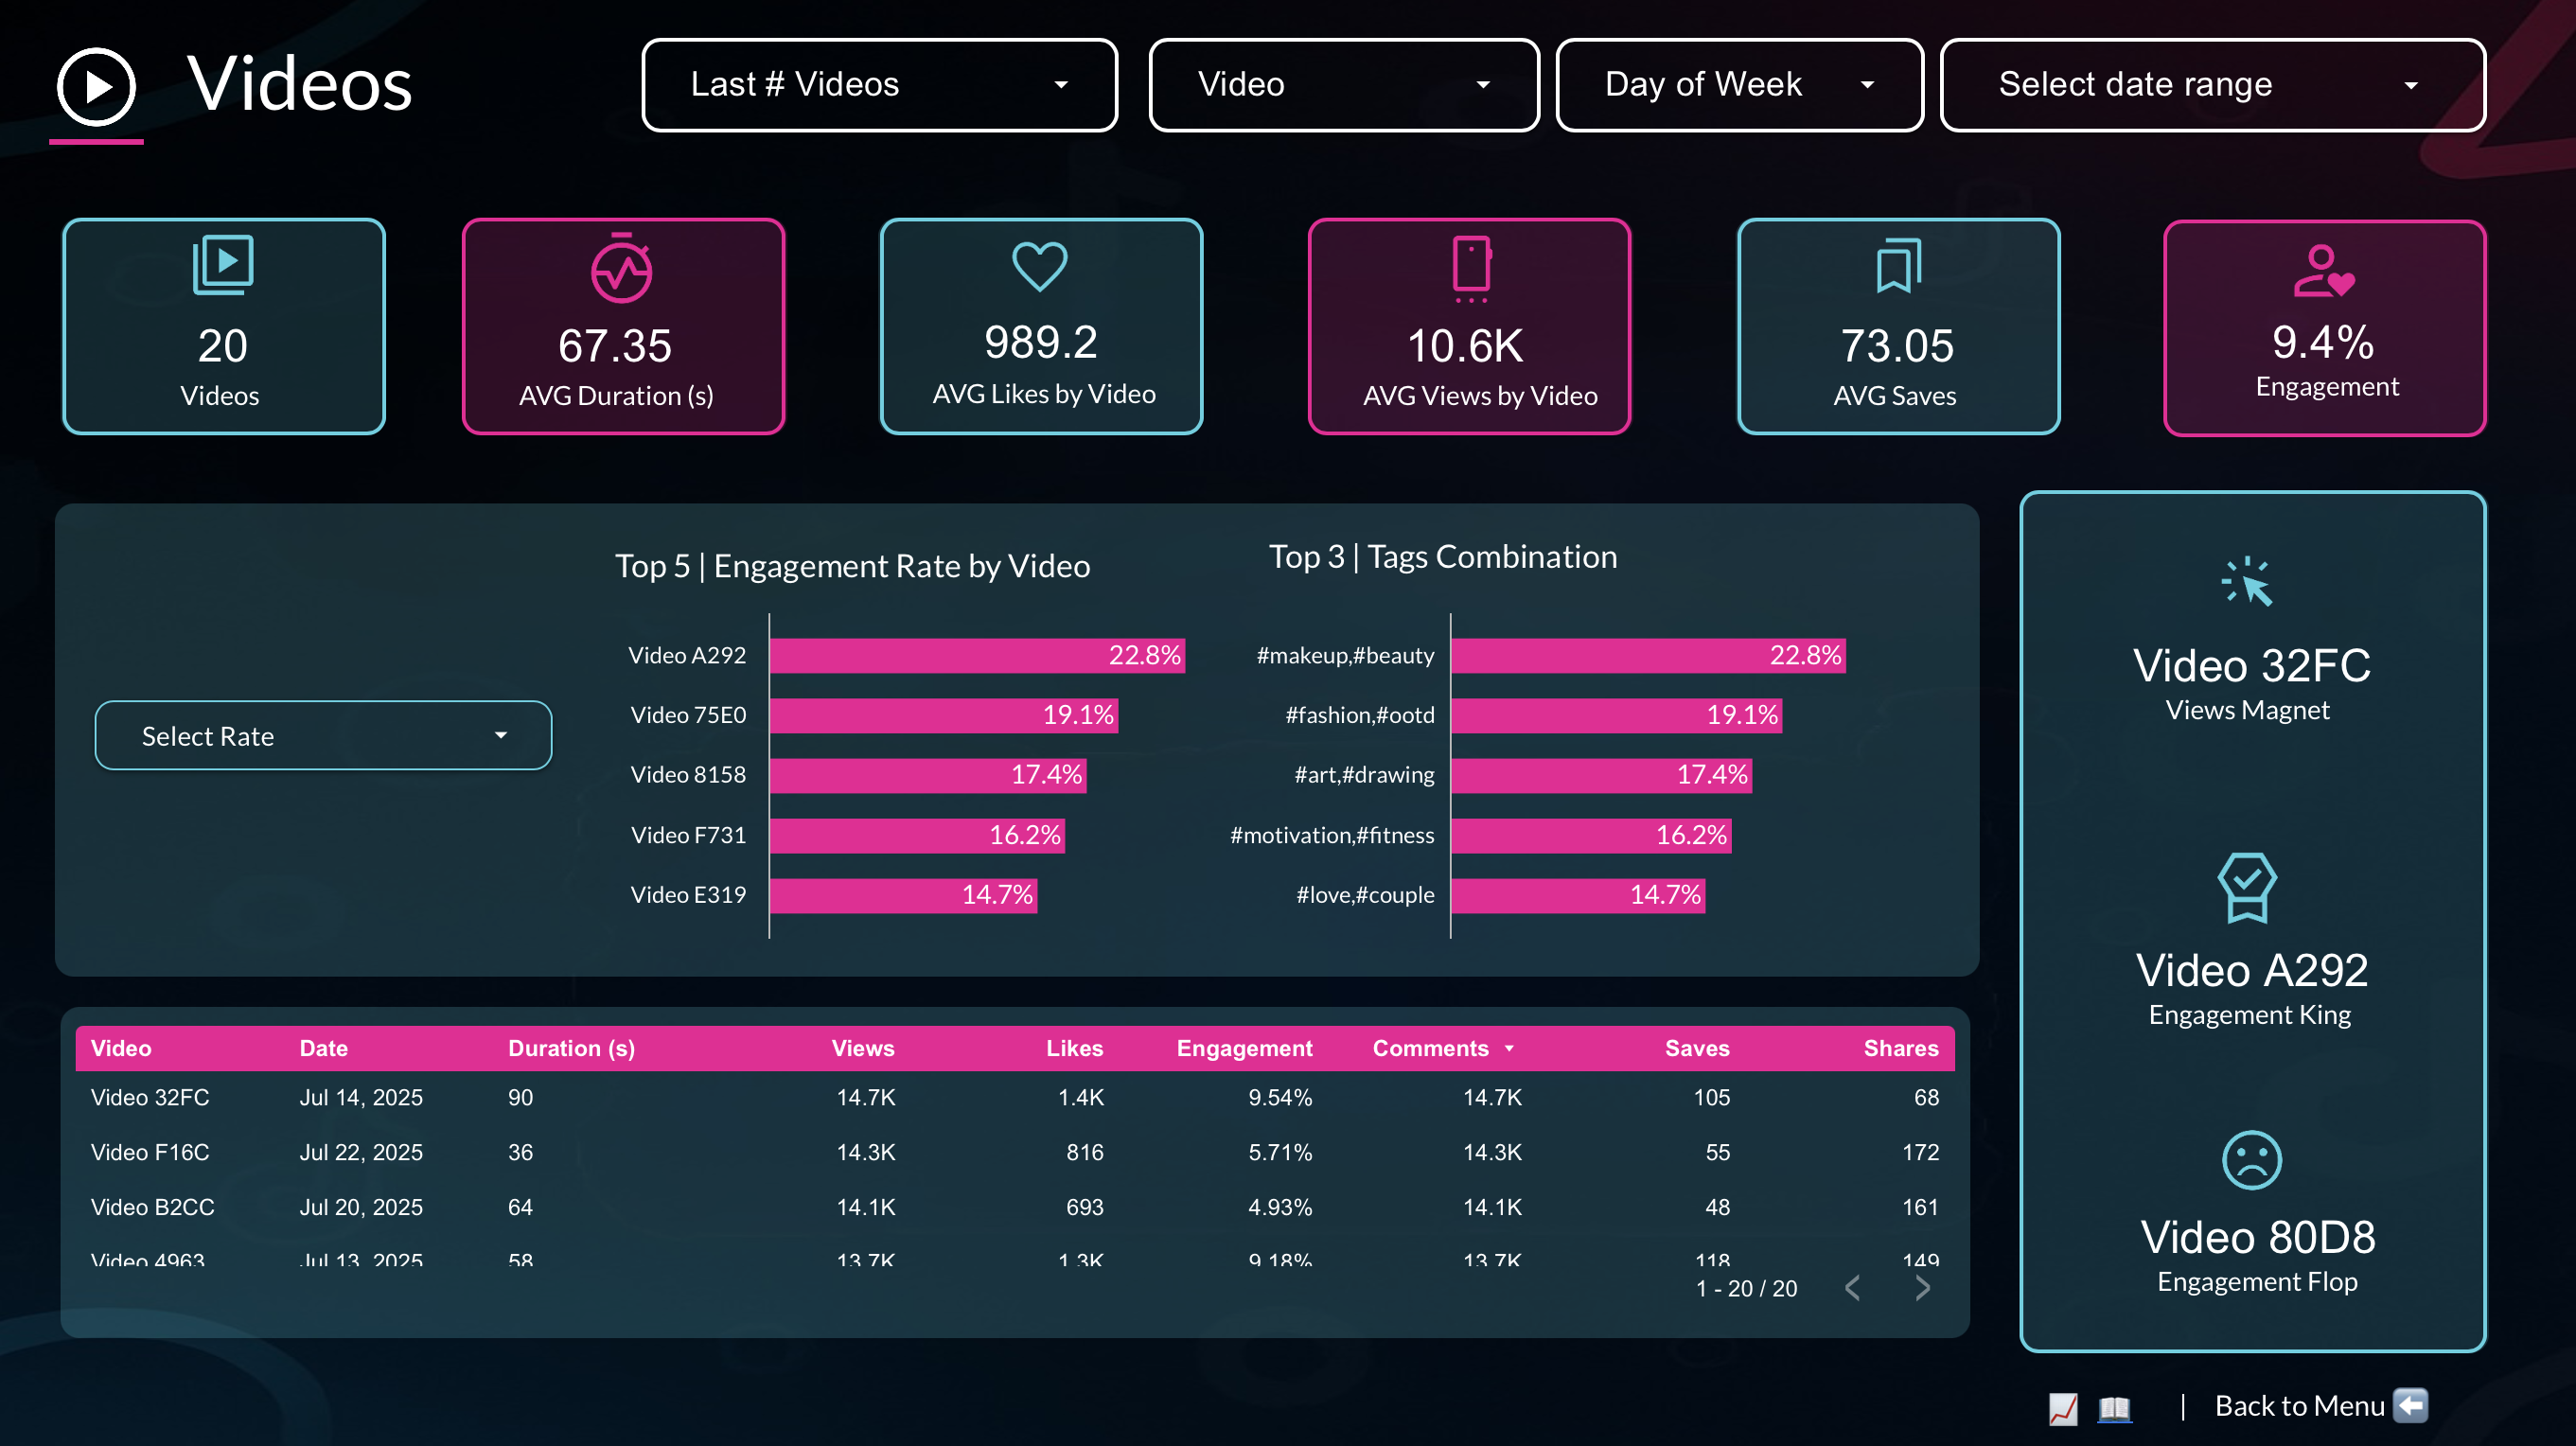Screen dimensions: 2576x1446
Task: Click the 4.93% engagement cell
Action: 1280,1207
